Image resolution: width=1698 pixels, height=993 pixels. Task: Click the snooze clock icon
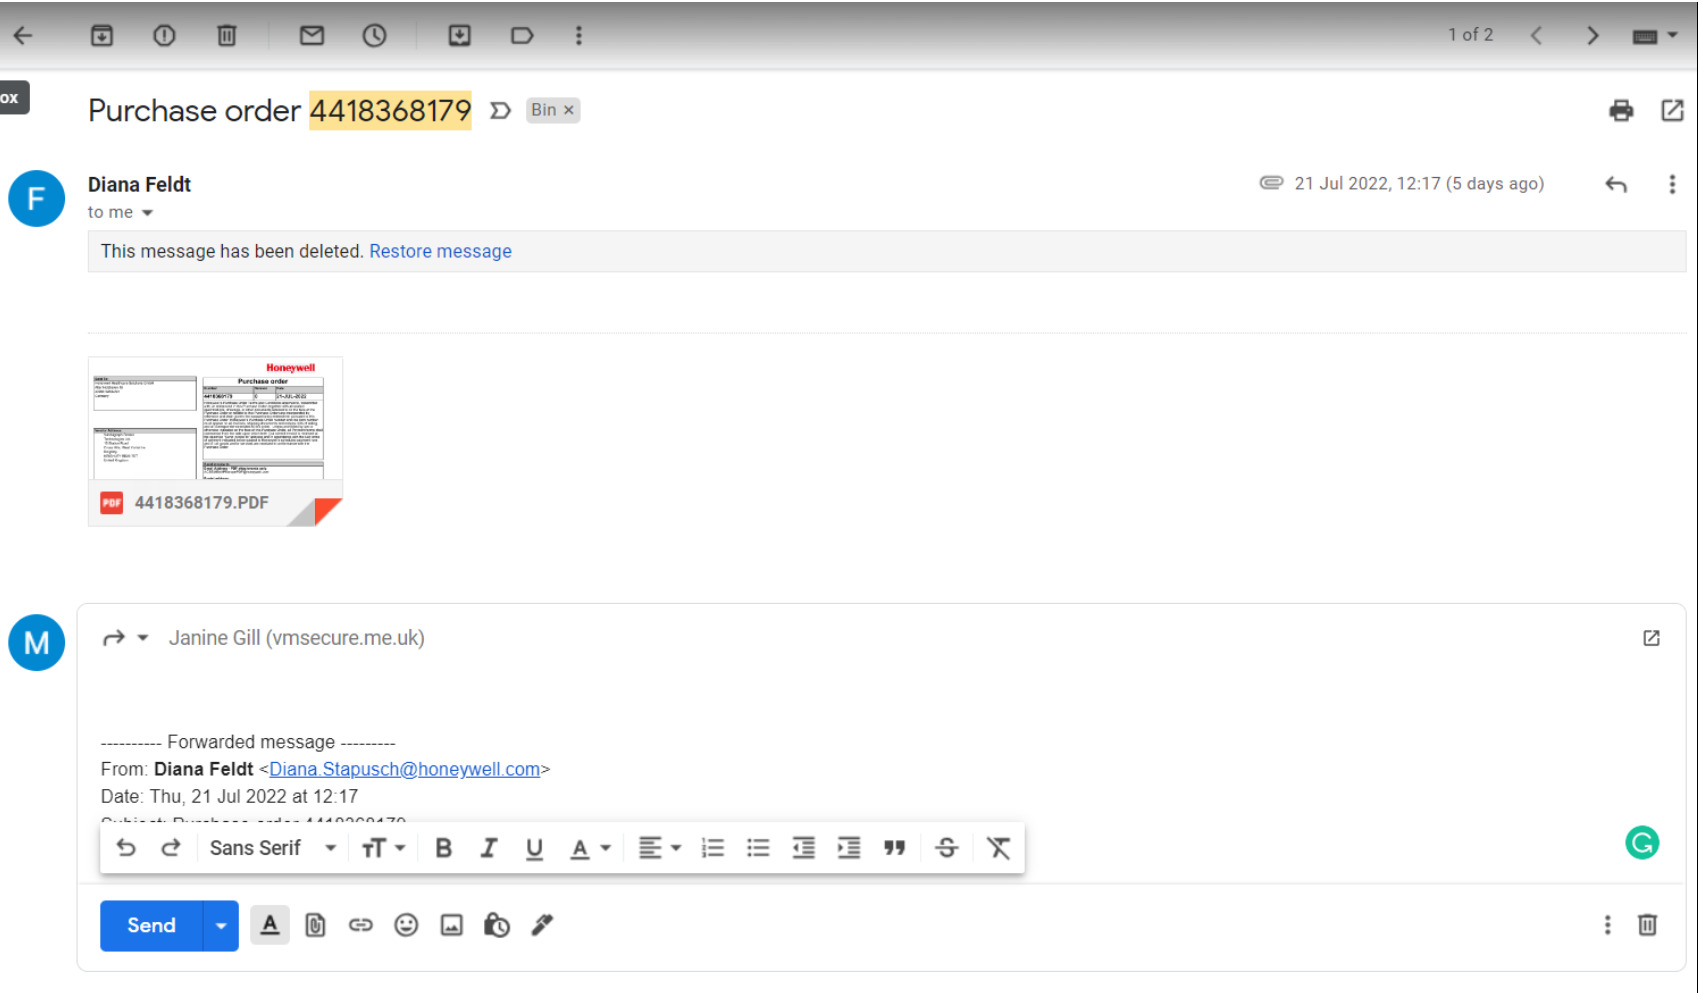[374, 36]
